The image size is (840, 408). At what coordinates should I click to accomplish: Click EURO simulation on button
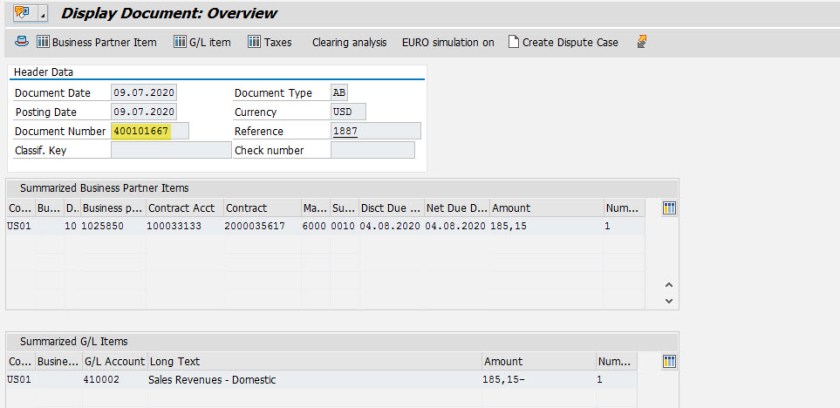pos(448,42)
